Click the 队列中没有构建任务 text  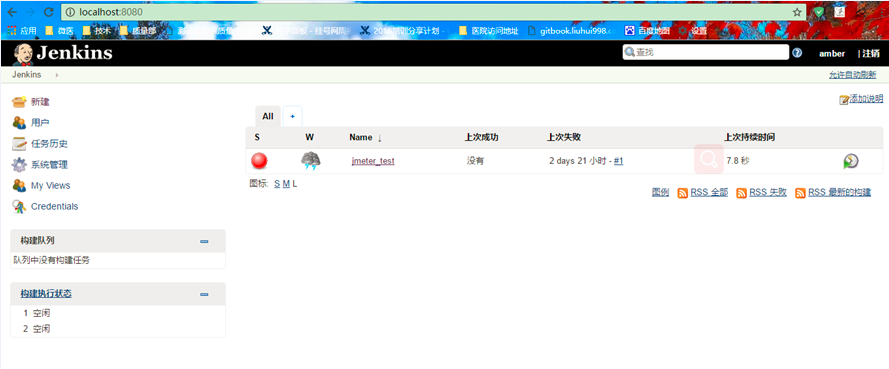tap(52, 260)
